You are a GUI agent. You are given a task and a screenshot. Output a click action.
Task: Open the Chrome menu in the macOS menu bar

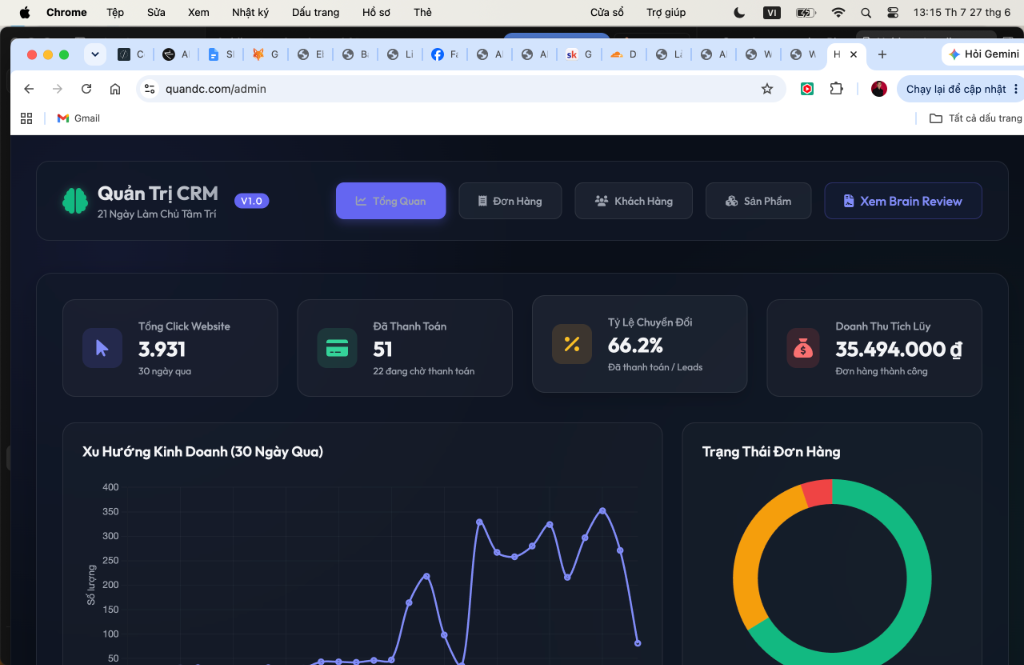pyautogui.click(x=67, y=12)
